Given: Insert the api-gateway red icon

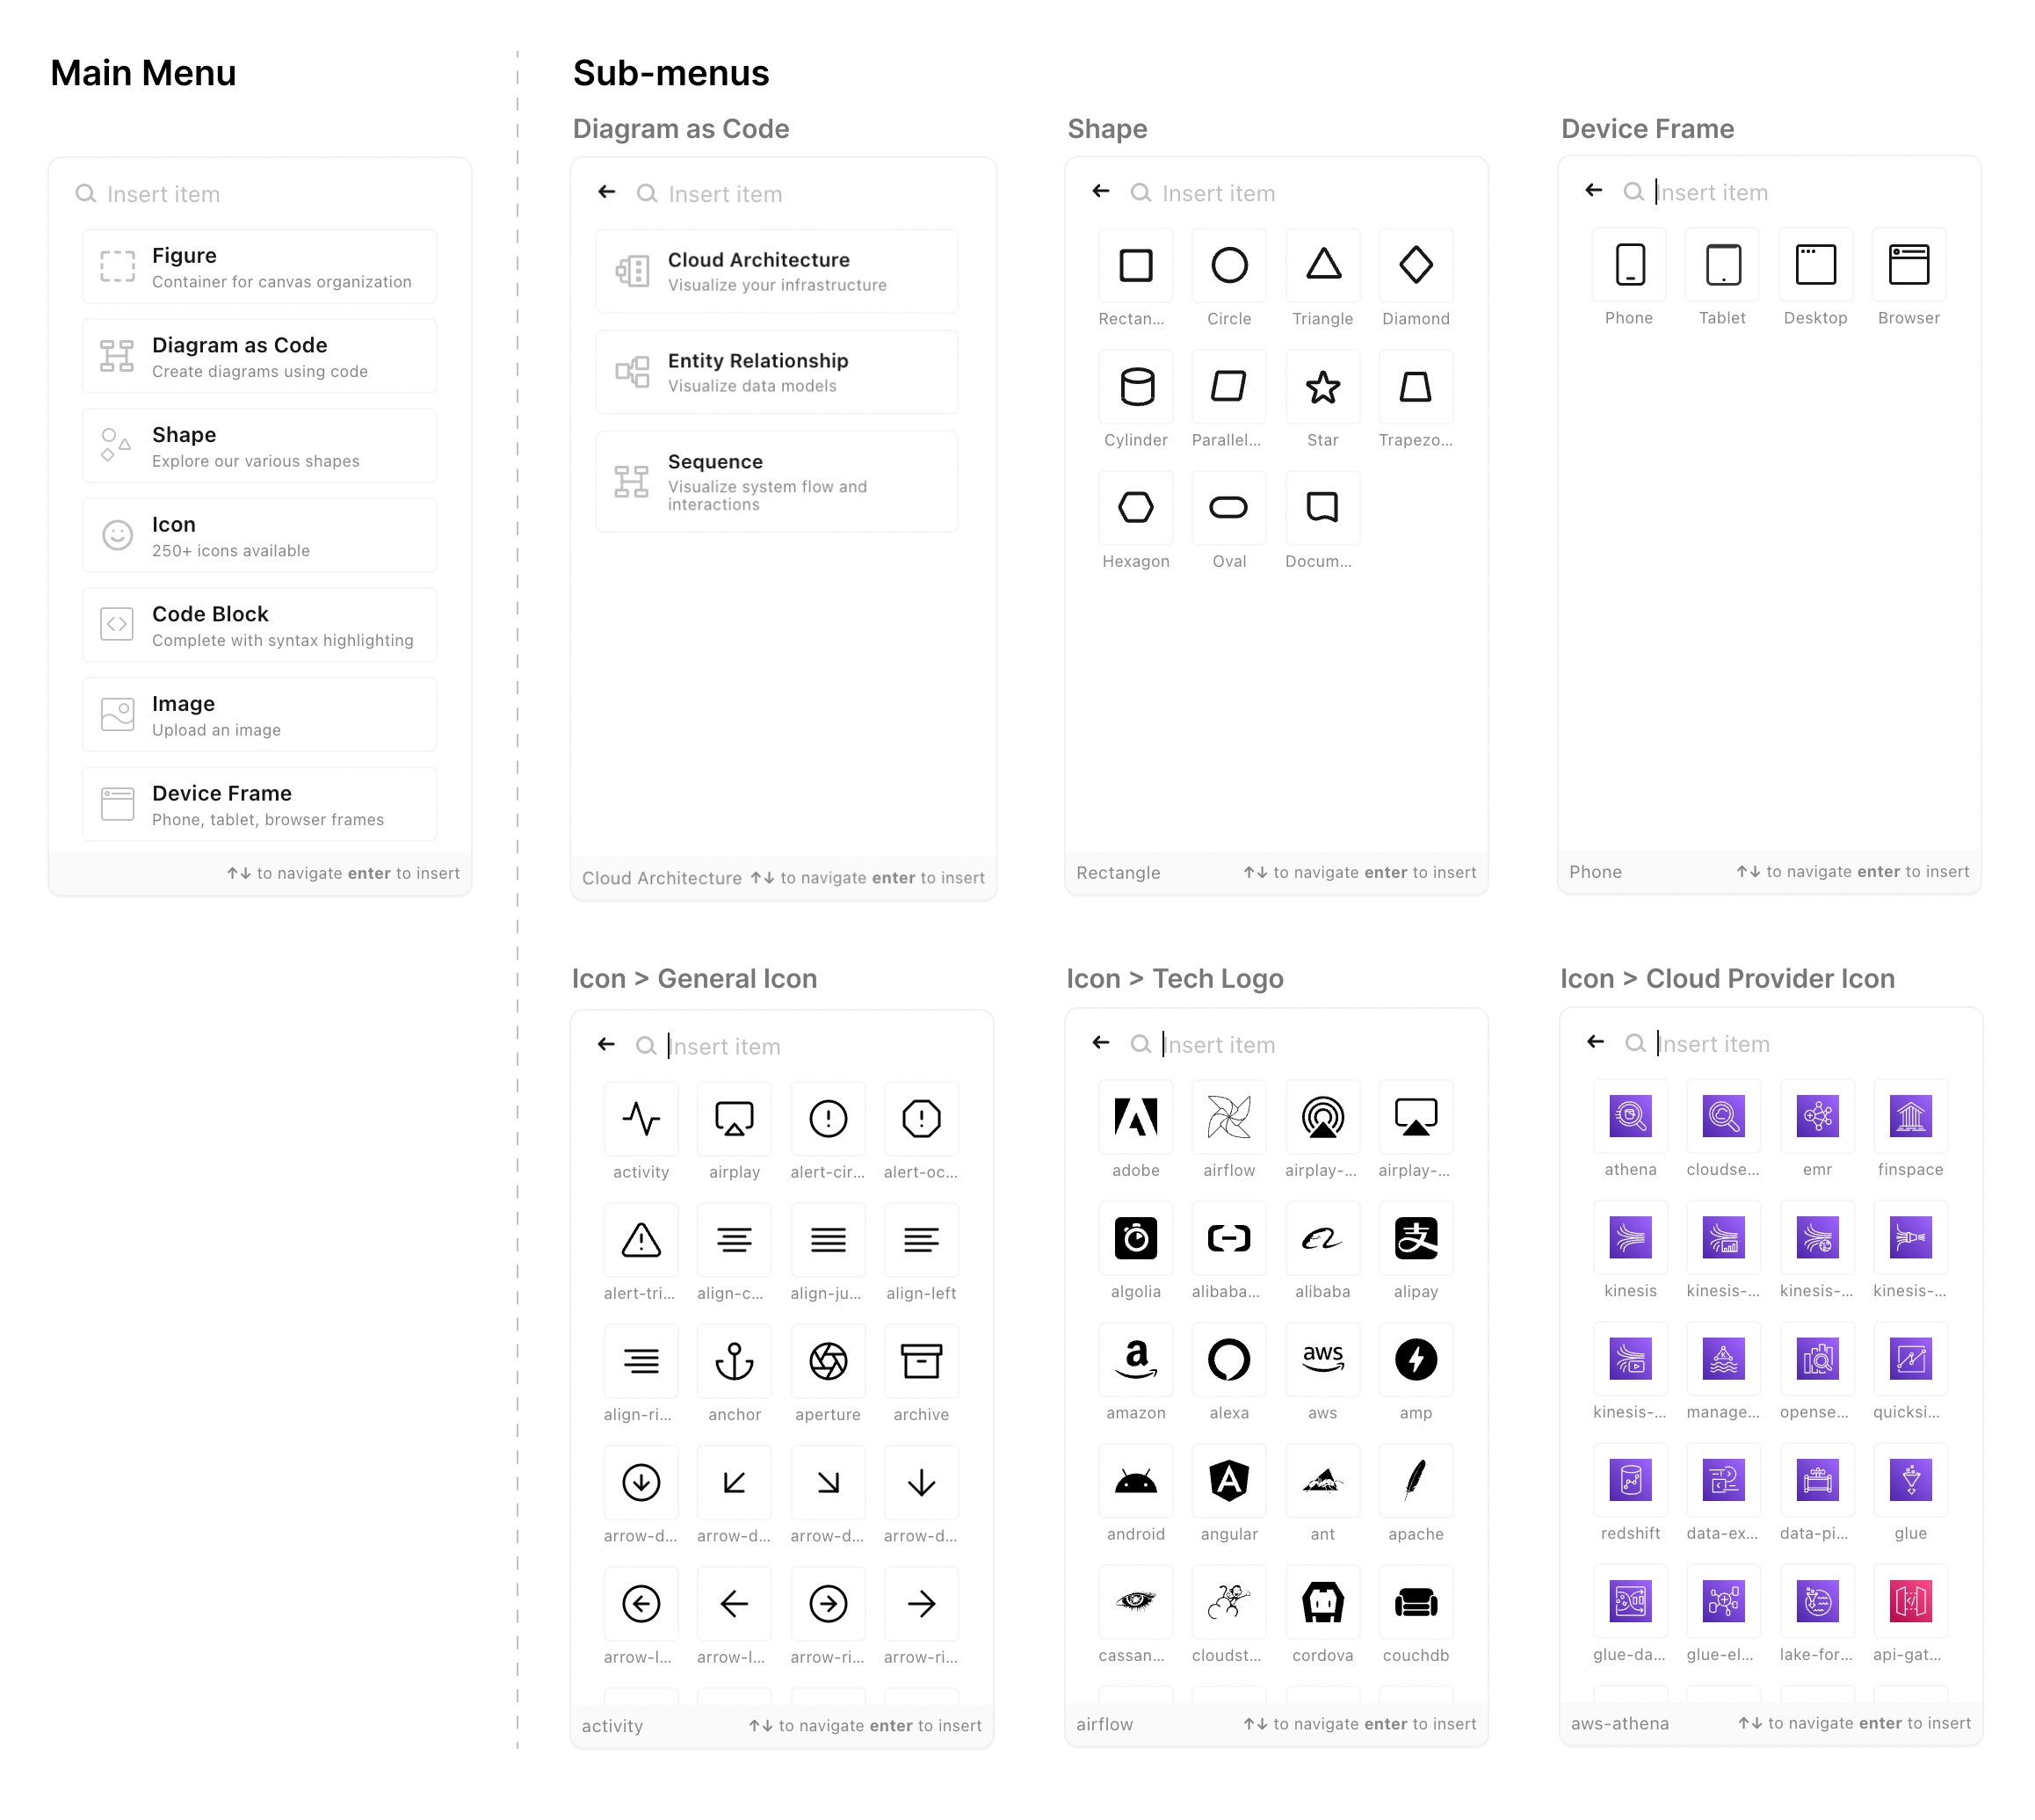Looking at the screenshot, I should 1909,1601.
